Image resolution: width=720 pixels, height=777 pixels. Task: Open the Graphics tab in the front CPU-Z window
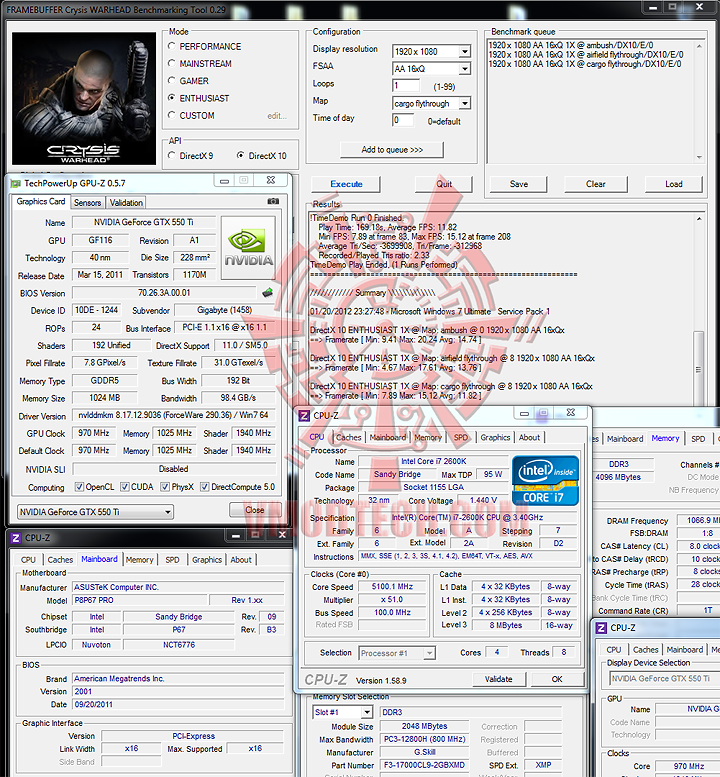pos(495,438)
